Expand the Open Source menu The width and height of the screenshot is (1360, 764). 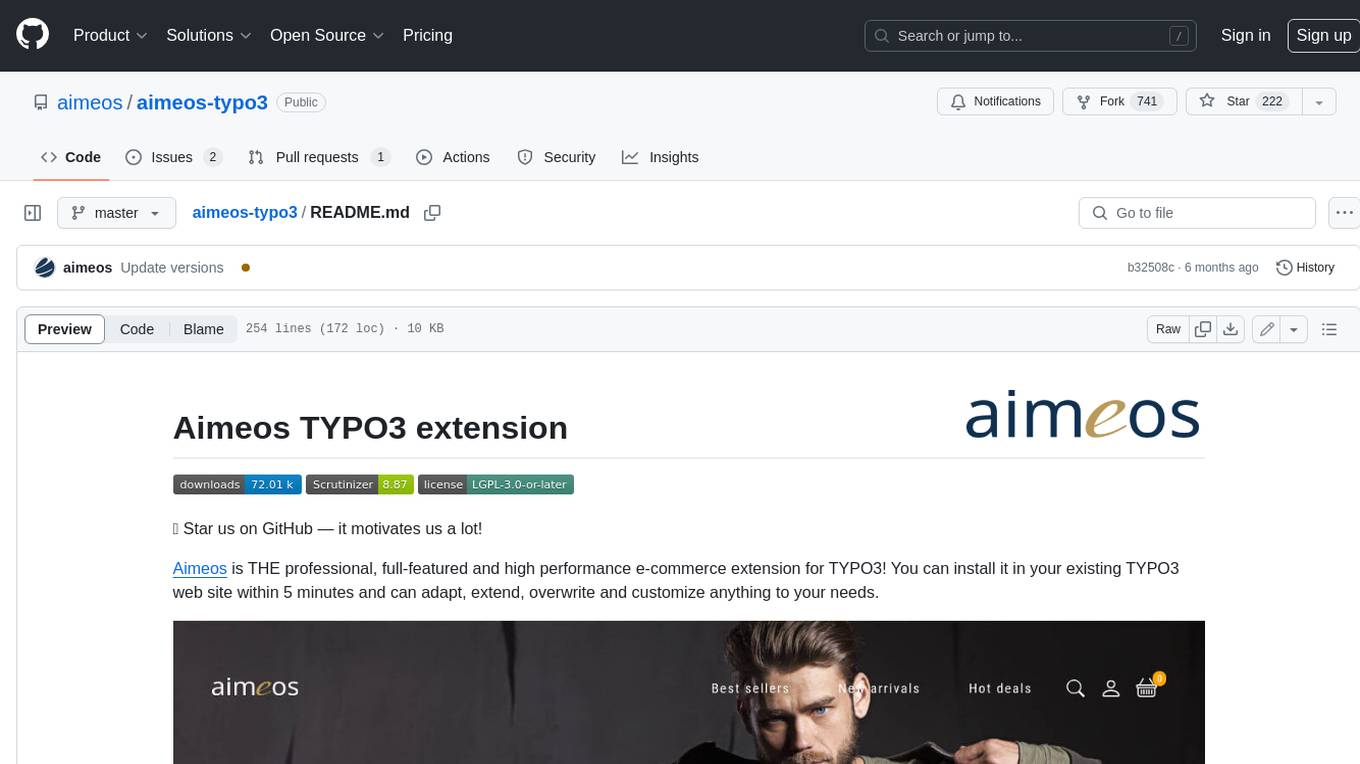(x=327, y=35)
